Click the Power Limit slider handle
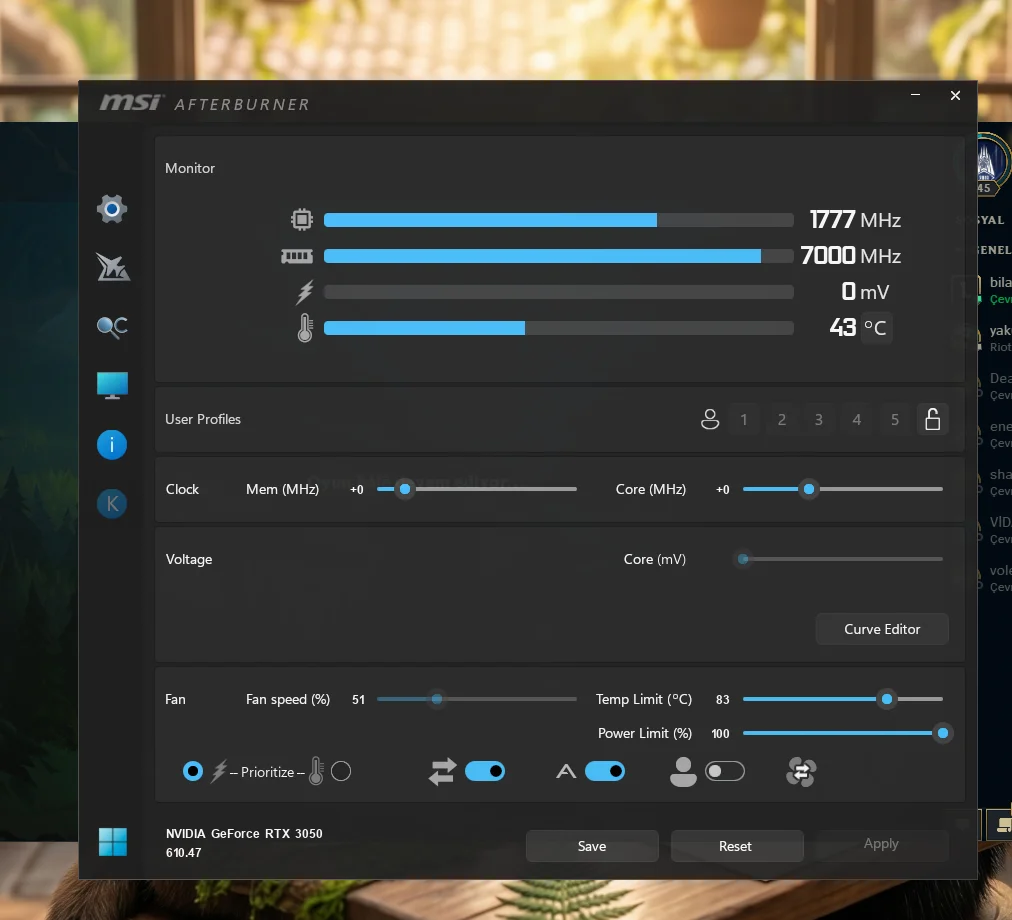 coord(942,733)
